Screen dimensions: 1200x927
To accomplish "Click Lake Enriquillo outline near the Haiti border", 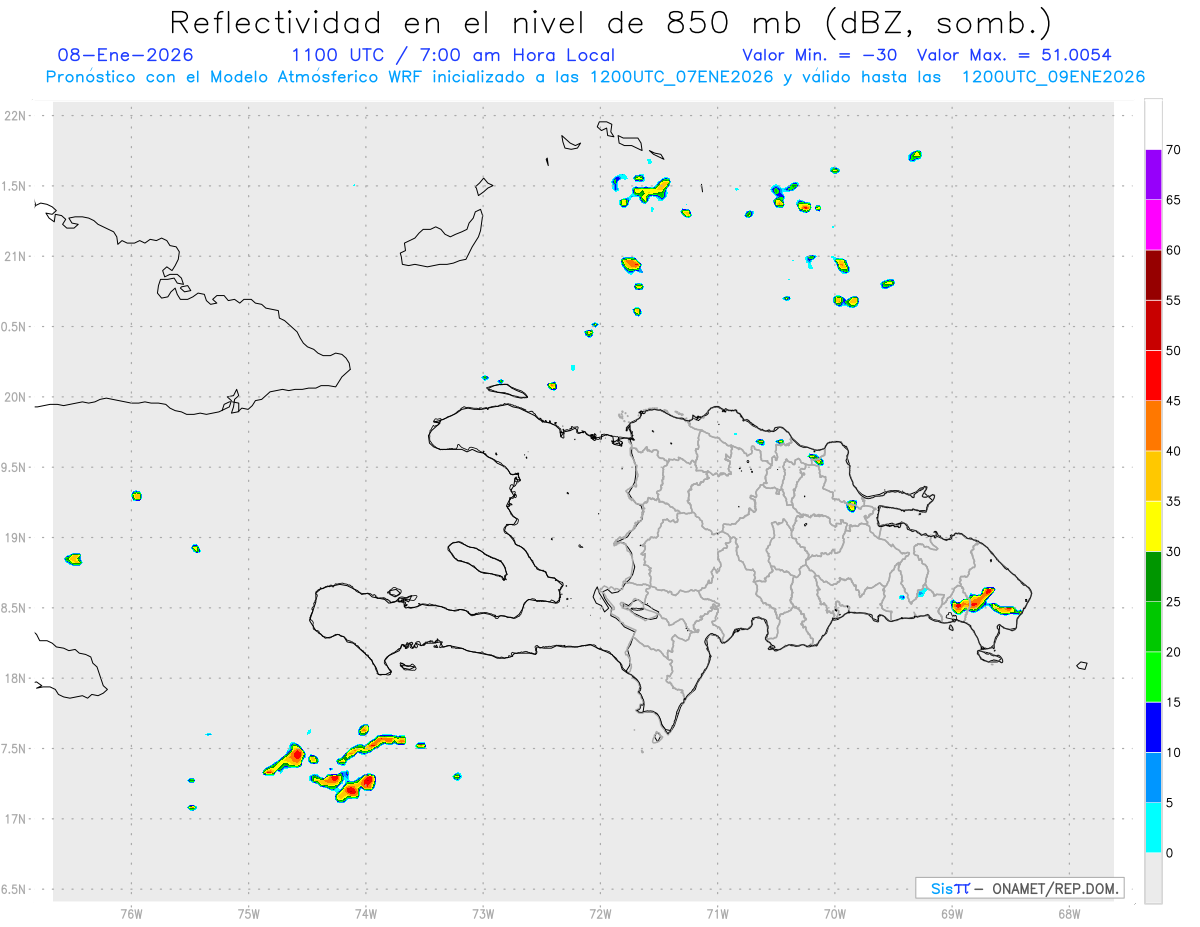I will coord(638,607).
